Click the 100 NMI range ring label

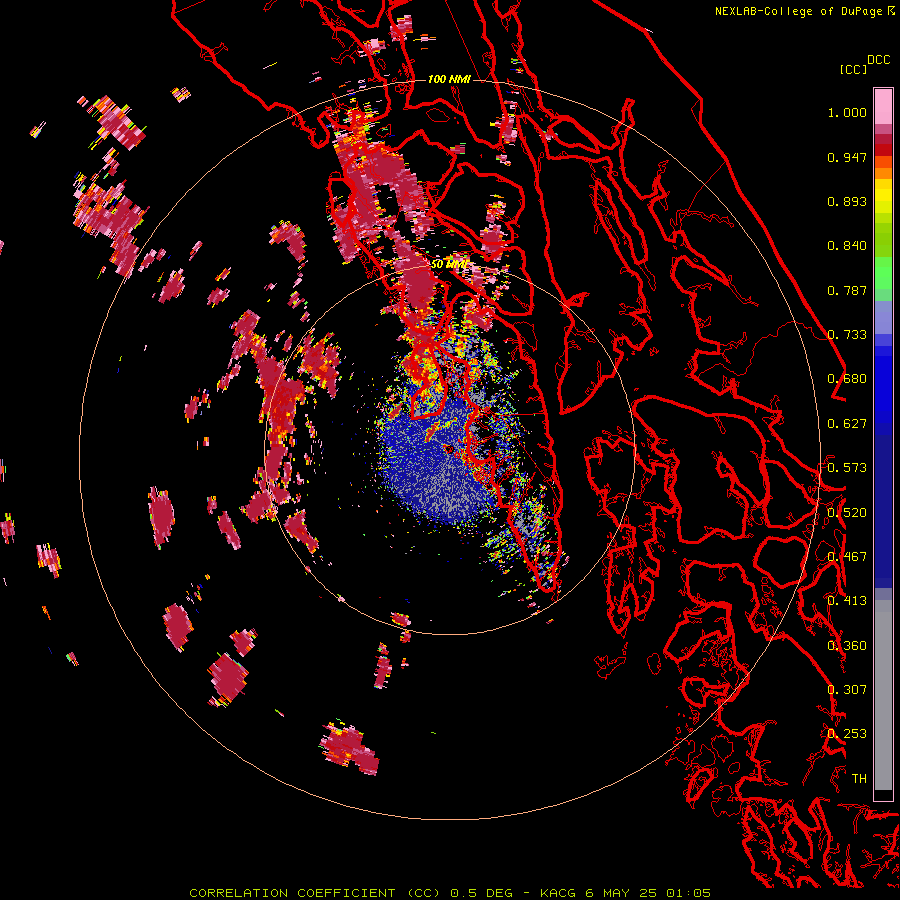pyautogui.click(x=449, y=79)
